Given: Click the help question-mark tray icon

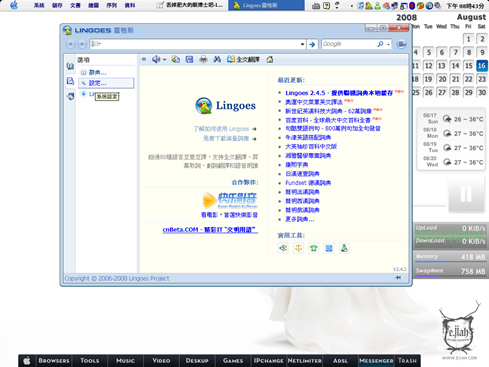Looking at the screenshot, I should coord(326,6).
